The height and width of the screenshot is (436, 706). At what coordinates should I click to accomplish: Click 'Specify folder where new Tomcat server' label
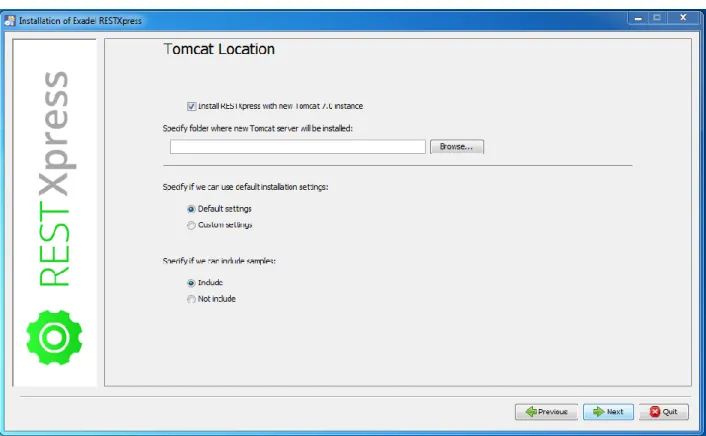pyautogui.click(x=258, y=128)
